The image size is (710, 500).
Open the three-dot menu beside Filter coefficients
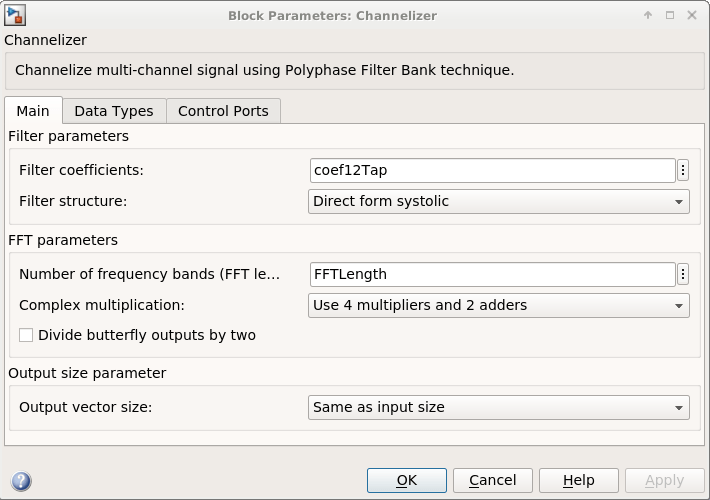(x=683, y=170)
